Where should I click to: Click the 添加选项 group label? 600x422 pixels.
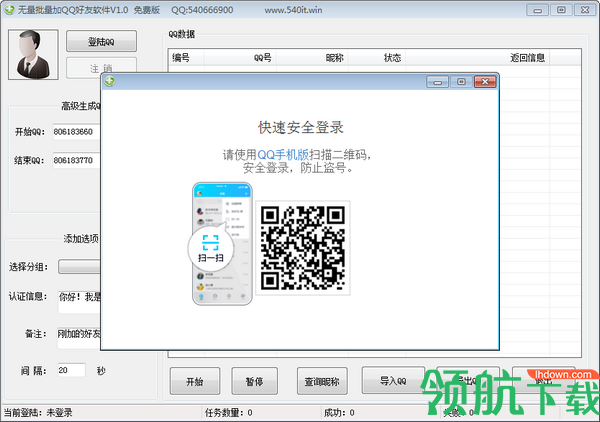[81, 239]
